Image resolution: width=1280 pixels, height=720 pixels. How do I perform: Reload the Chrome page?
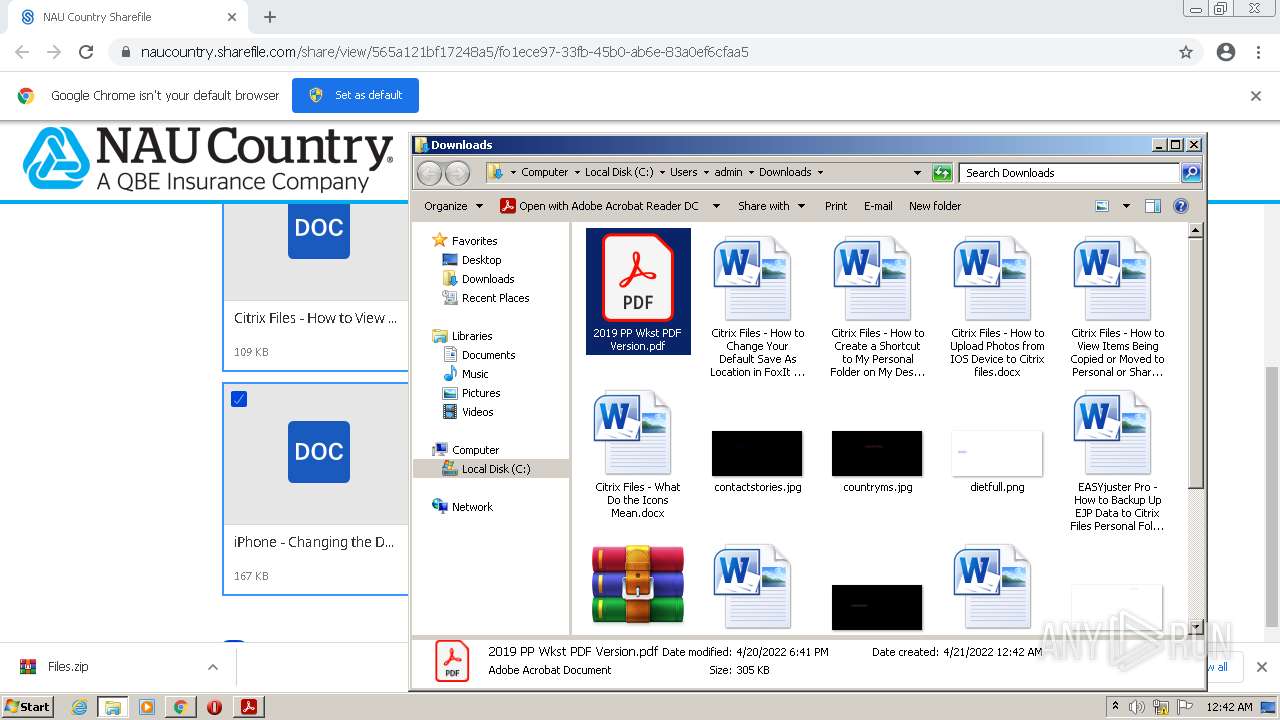tap(86, 52)
